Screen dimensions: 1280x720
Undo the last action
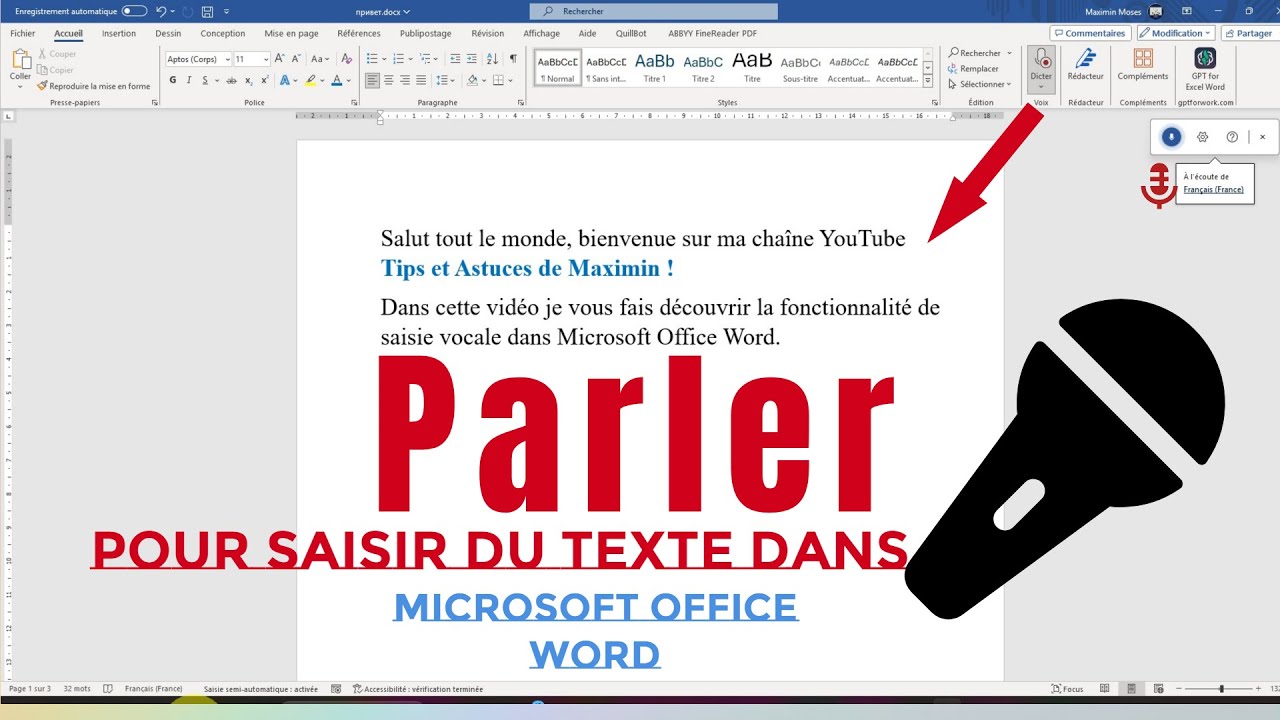click(160, 11)
